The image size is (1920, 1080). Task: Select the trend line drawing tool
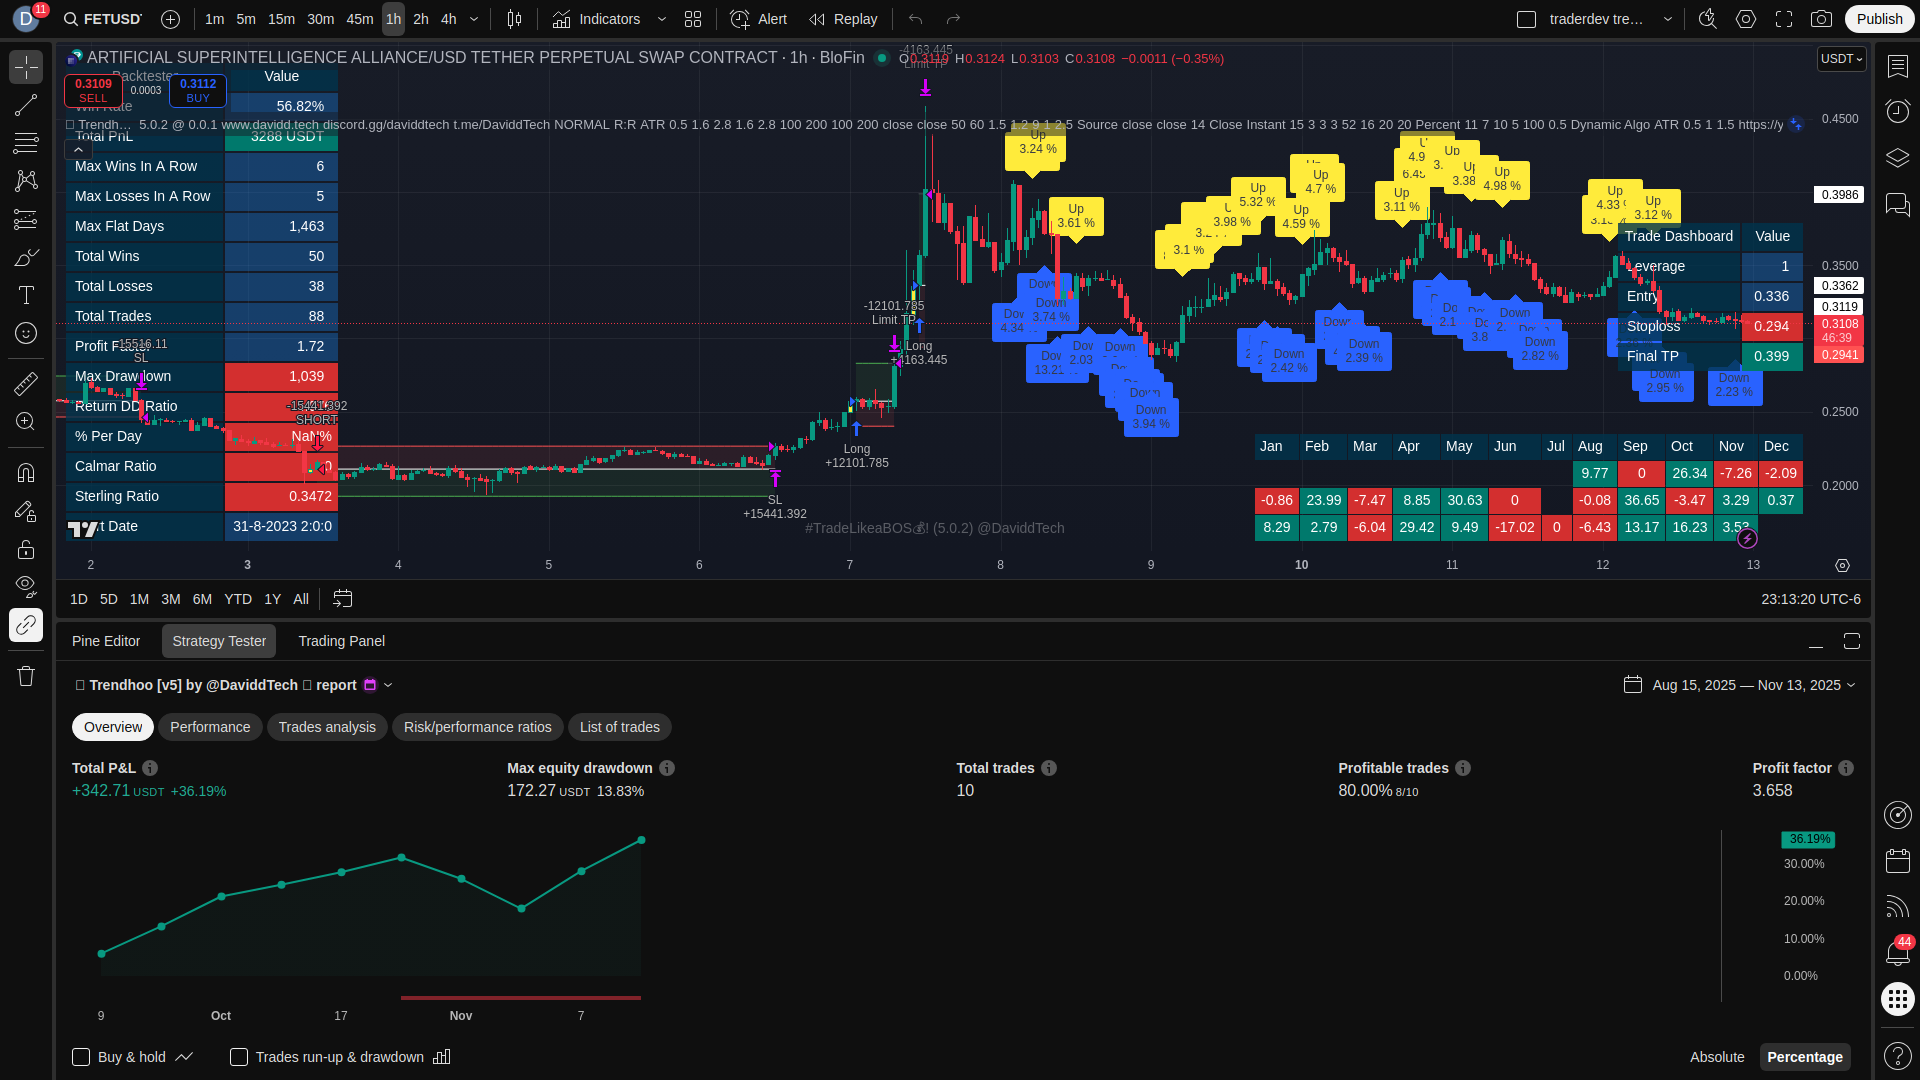(26, 105)
